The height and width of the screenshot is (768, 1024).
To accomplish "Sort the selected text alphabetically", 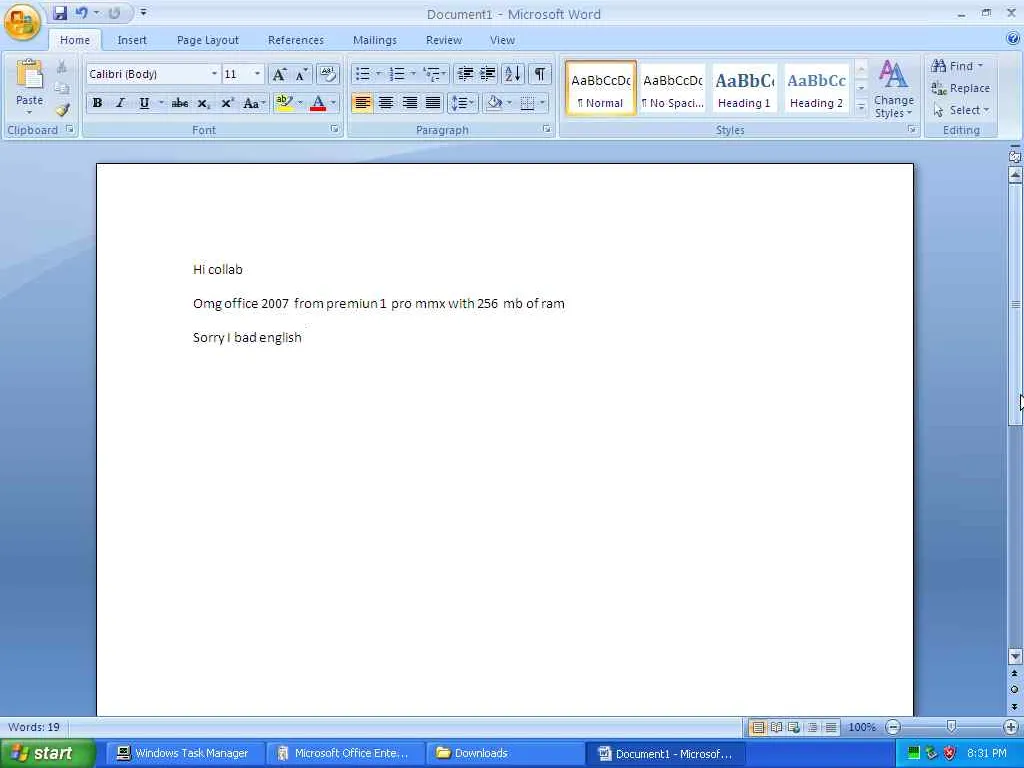I will click(x=513, y=74).
